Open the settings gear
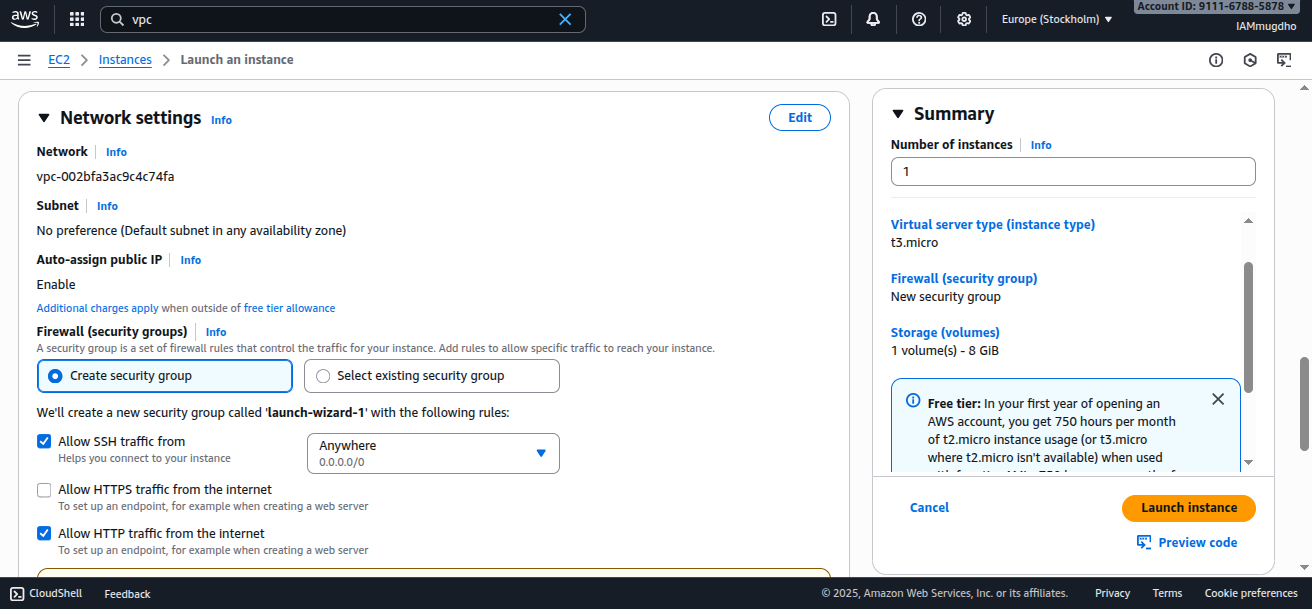The image size is (1312, 609). click(963, 18)
